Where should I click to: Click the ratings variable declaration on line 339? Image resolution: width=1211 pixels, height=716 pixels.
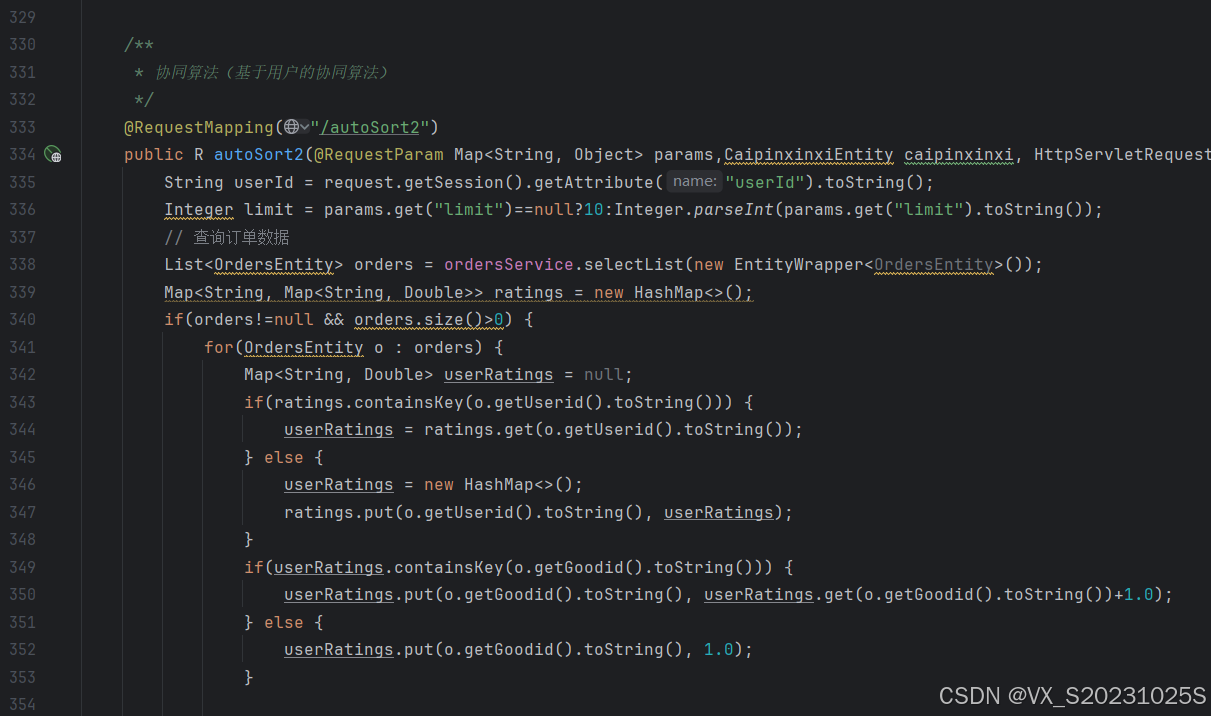[529, 292]
